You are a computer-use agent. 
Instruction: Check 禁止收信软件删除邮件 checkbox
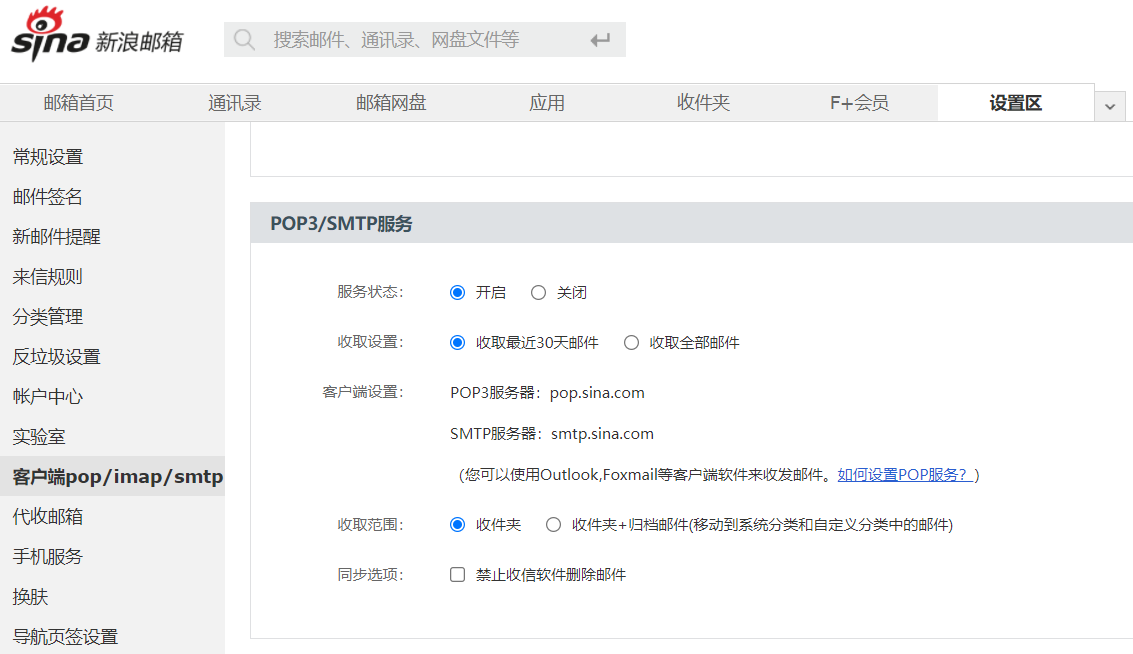(457, 575)
